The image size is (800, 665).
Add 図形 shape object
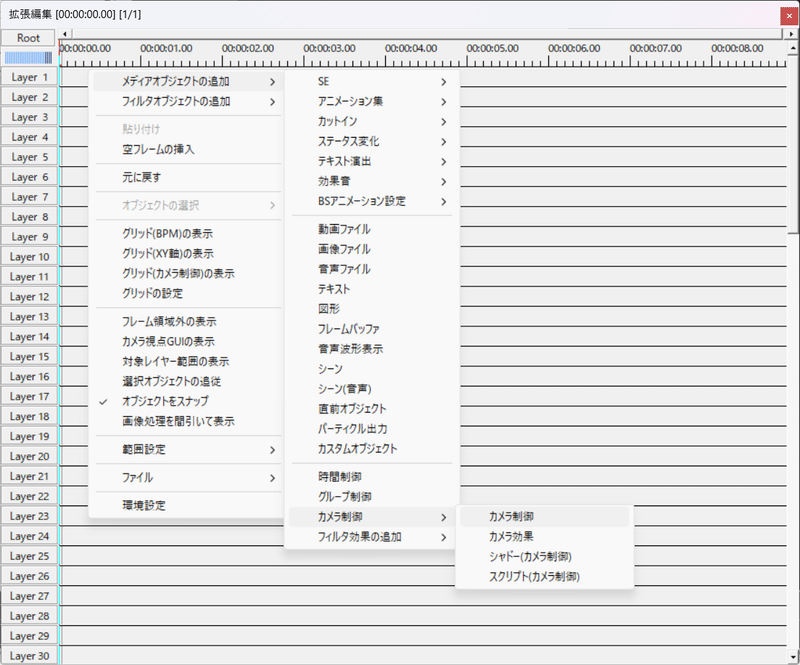click(372, 309)
